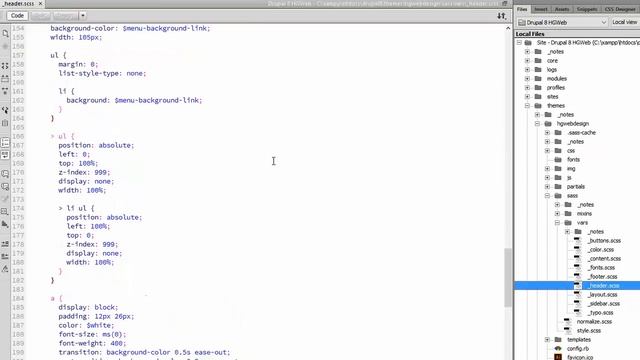The width and height of the screenshot is (640, 360).
Task: Collapse the Site - Drupal 8 HGWeb root
Action: (519, 42)
